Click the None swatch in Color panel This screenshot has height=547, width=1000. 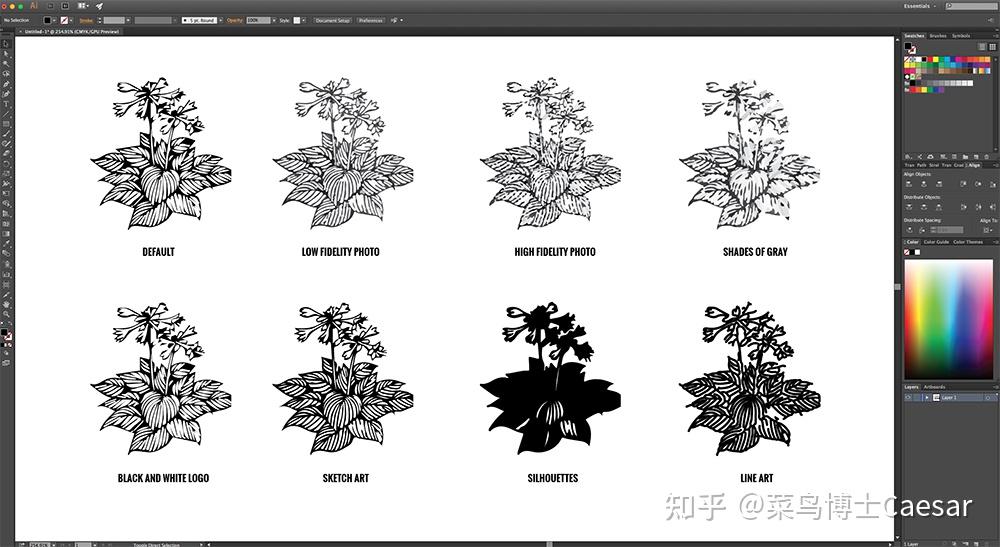point(907,252)
